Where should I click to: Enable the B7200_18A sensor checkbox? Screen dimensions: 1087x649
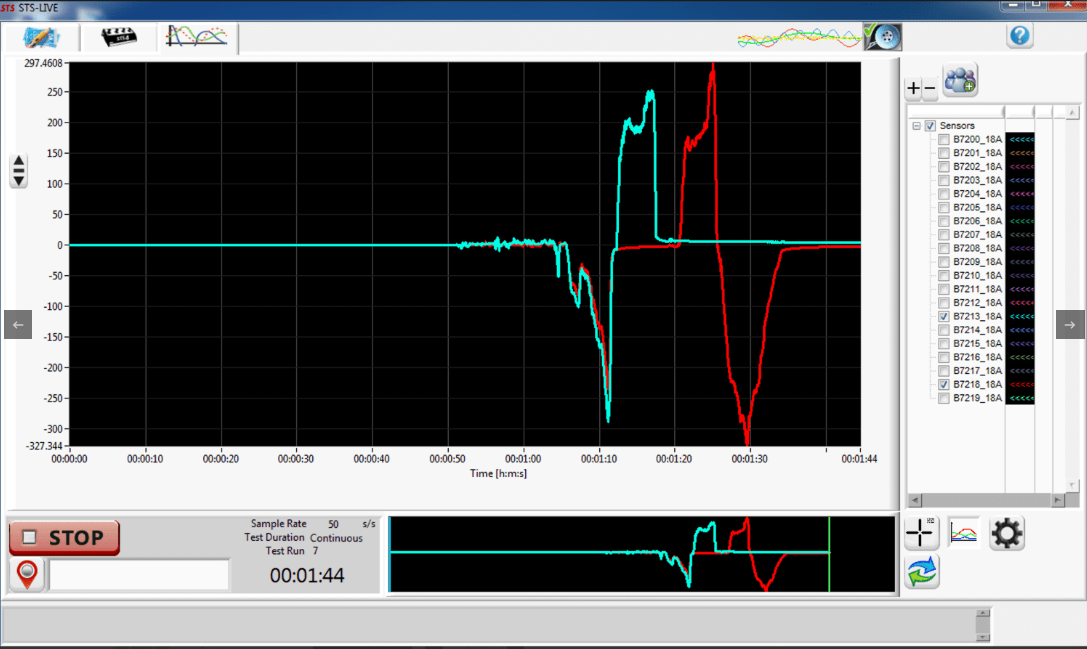[x=944, y=139]
